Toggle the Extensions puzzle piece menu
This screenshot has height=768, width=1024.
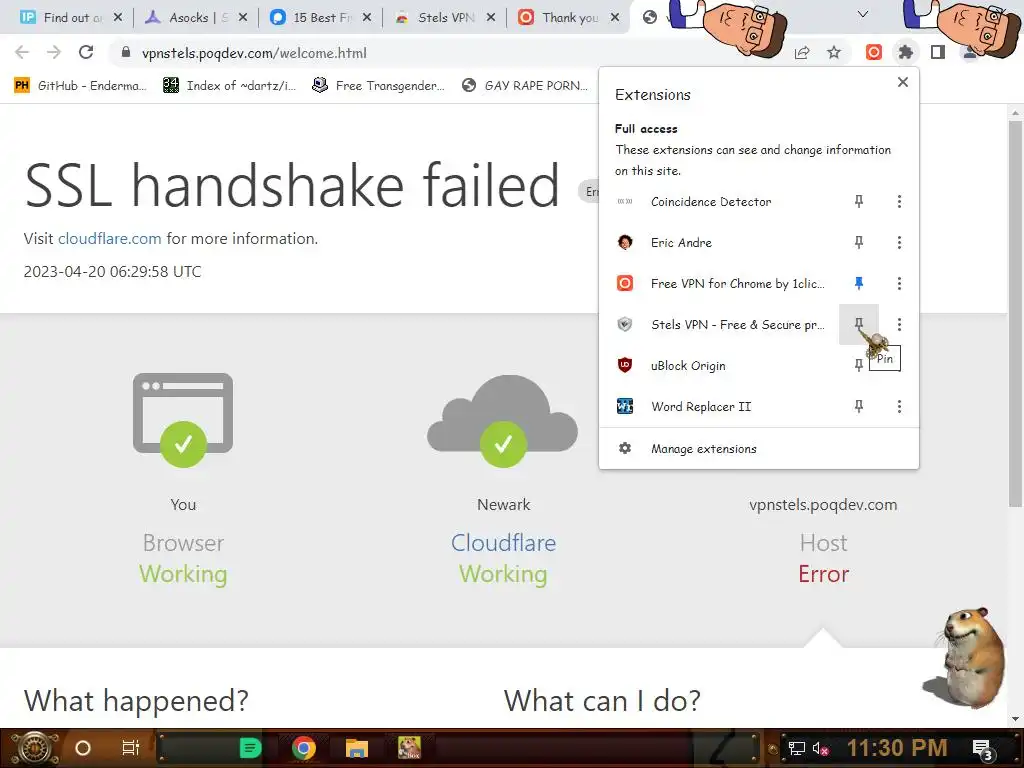pos(906,52)
